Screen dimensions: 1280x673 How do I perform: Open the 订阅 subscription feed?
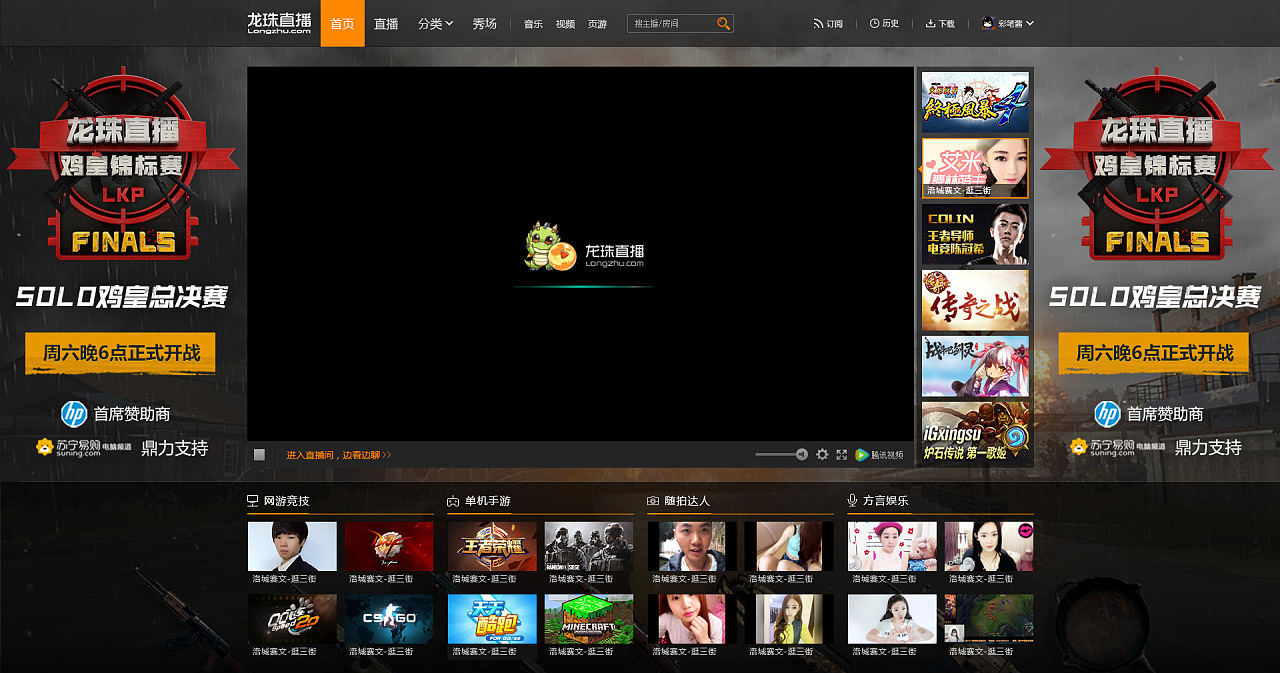[828, 23]
